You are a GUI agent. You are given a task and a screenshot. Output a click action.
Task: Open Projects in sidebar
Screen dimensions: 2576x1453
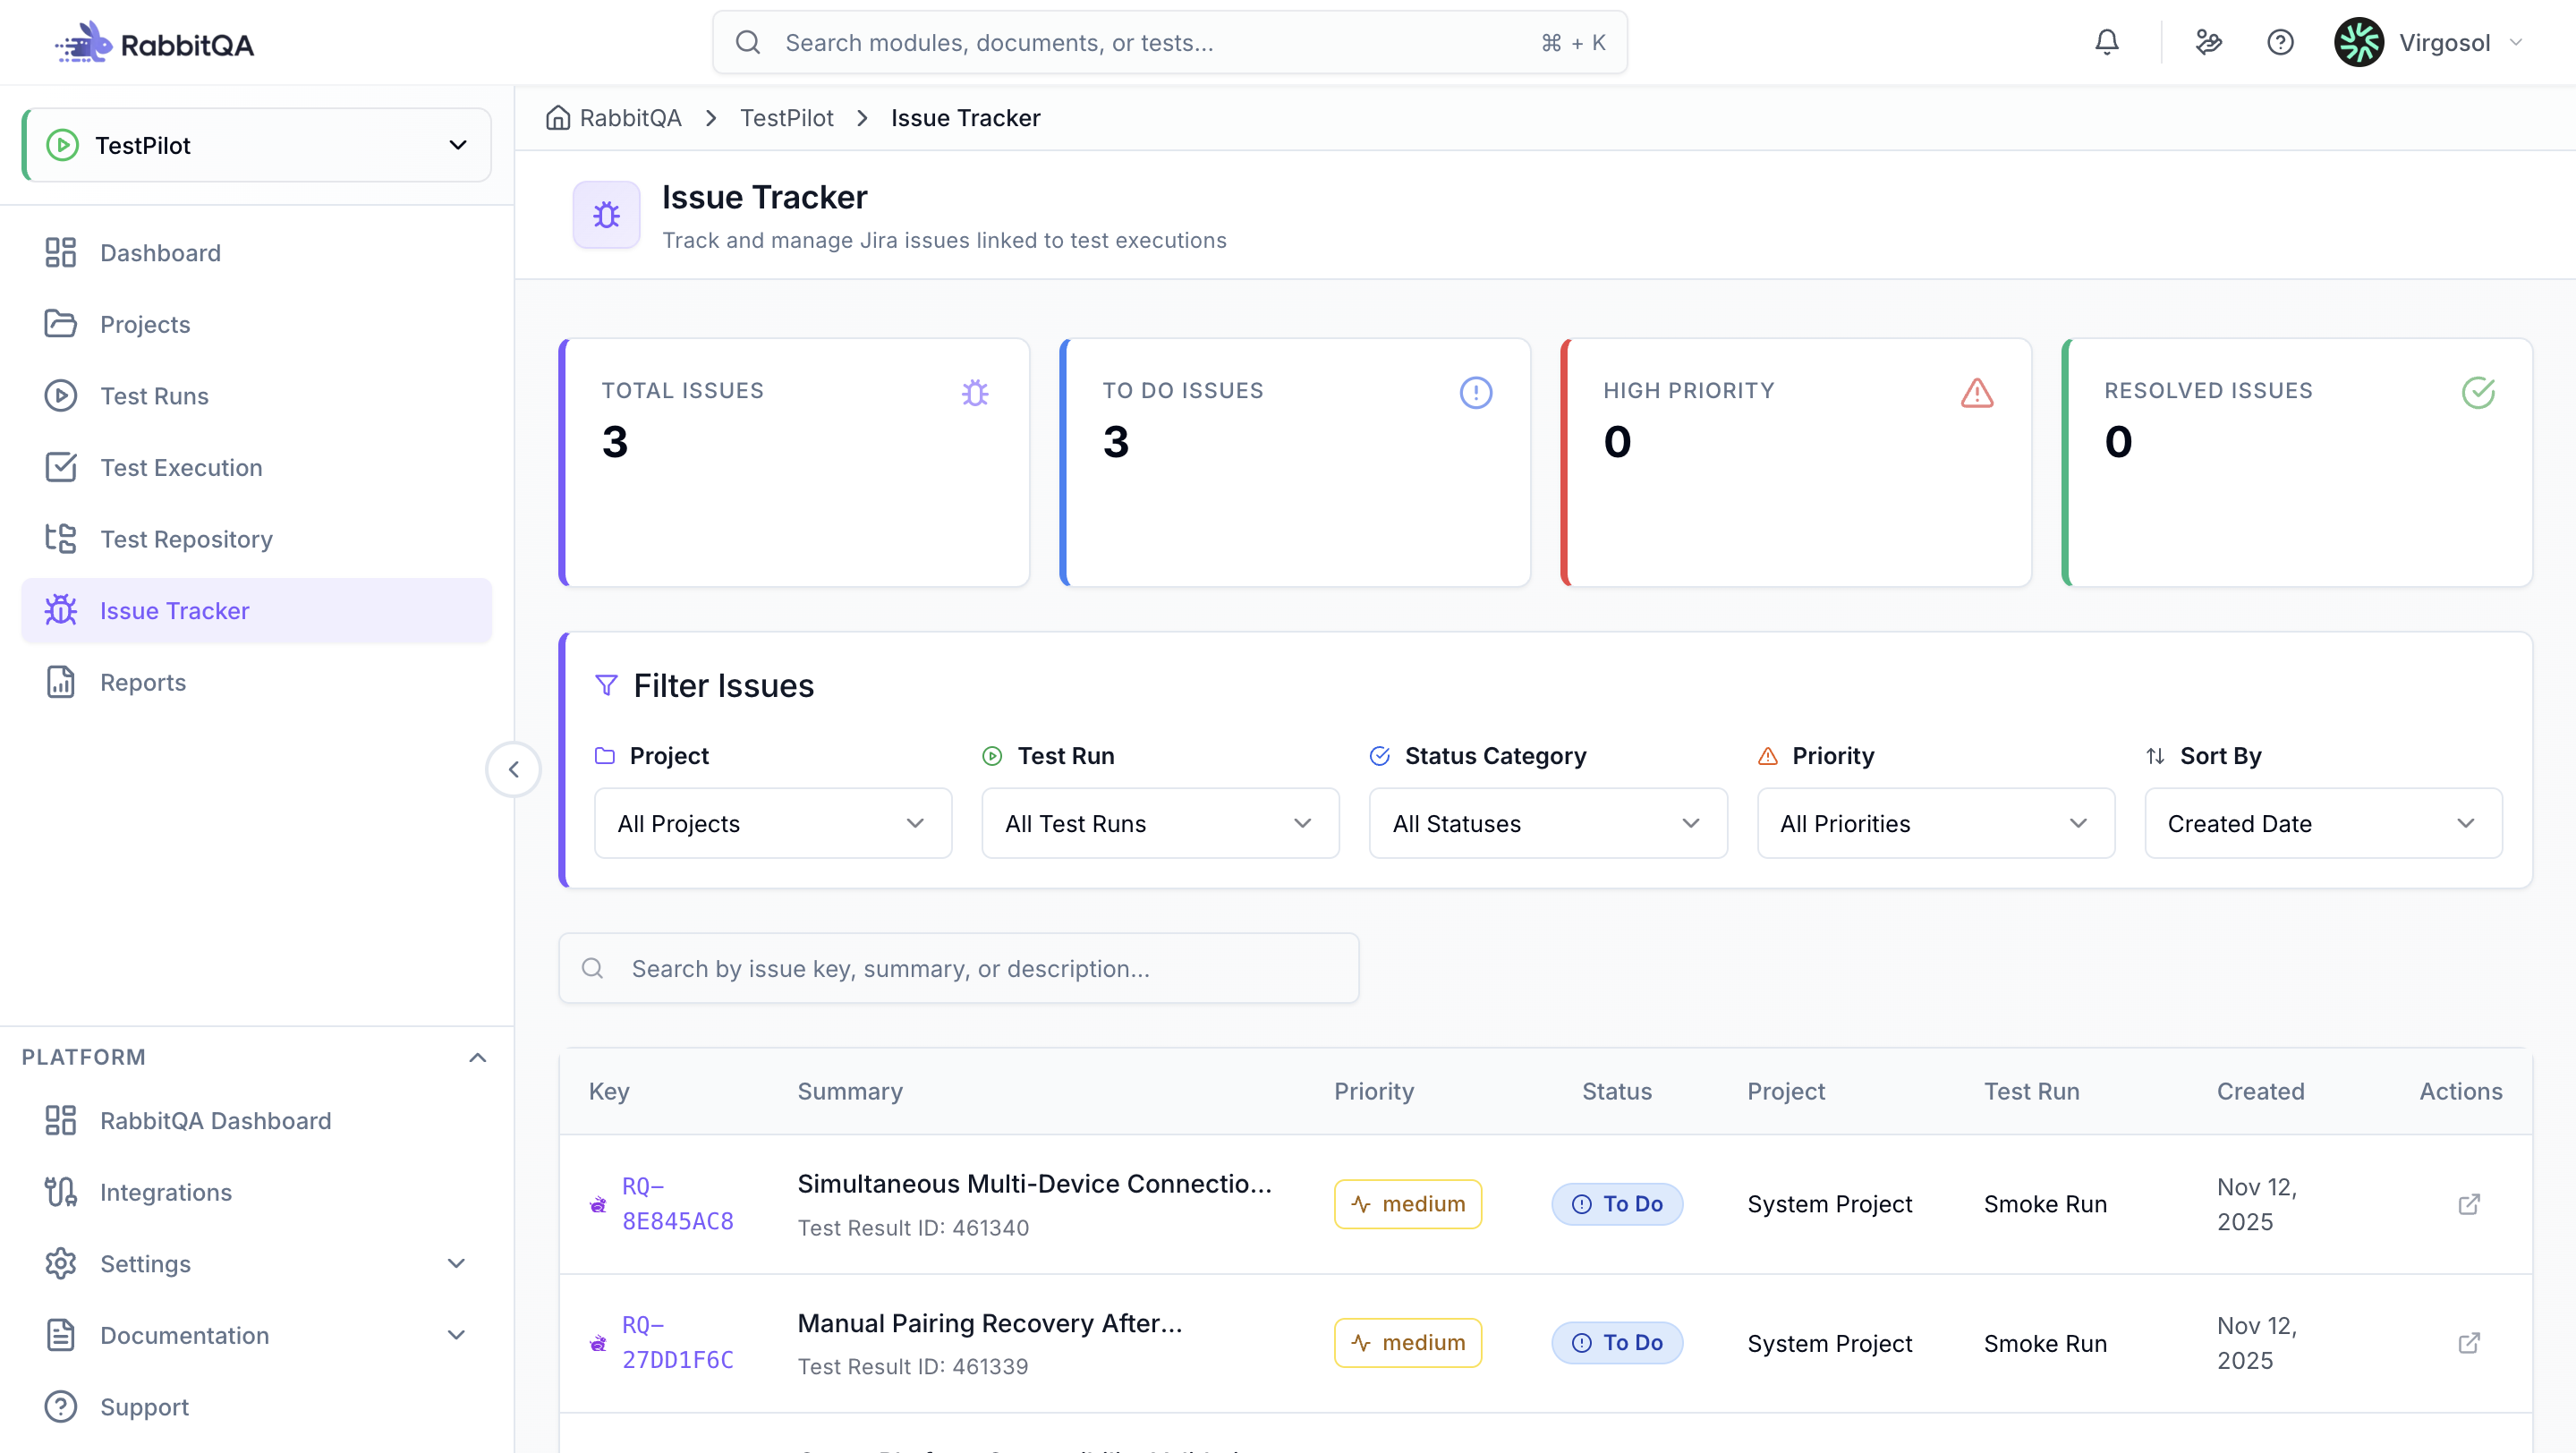click(x=257, y=324)
